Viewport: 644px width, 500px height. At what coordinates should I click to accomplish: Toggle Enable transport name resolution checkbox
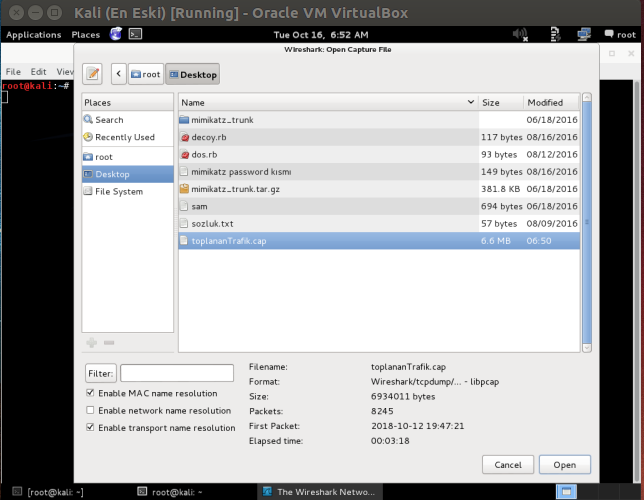(90, 427)
